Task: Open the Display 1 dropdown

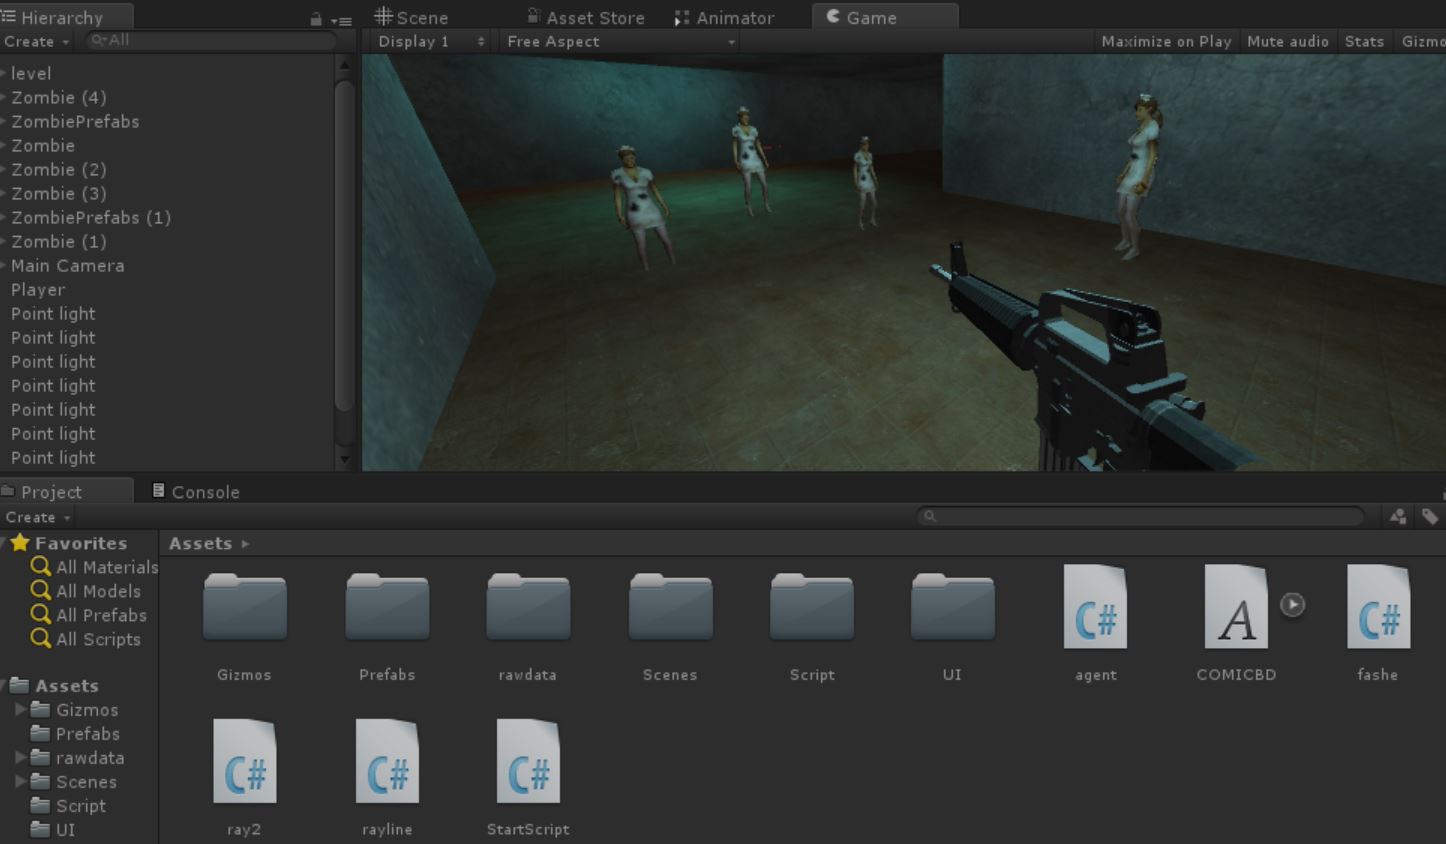Action: point(431,41)
